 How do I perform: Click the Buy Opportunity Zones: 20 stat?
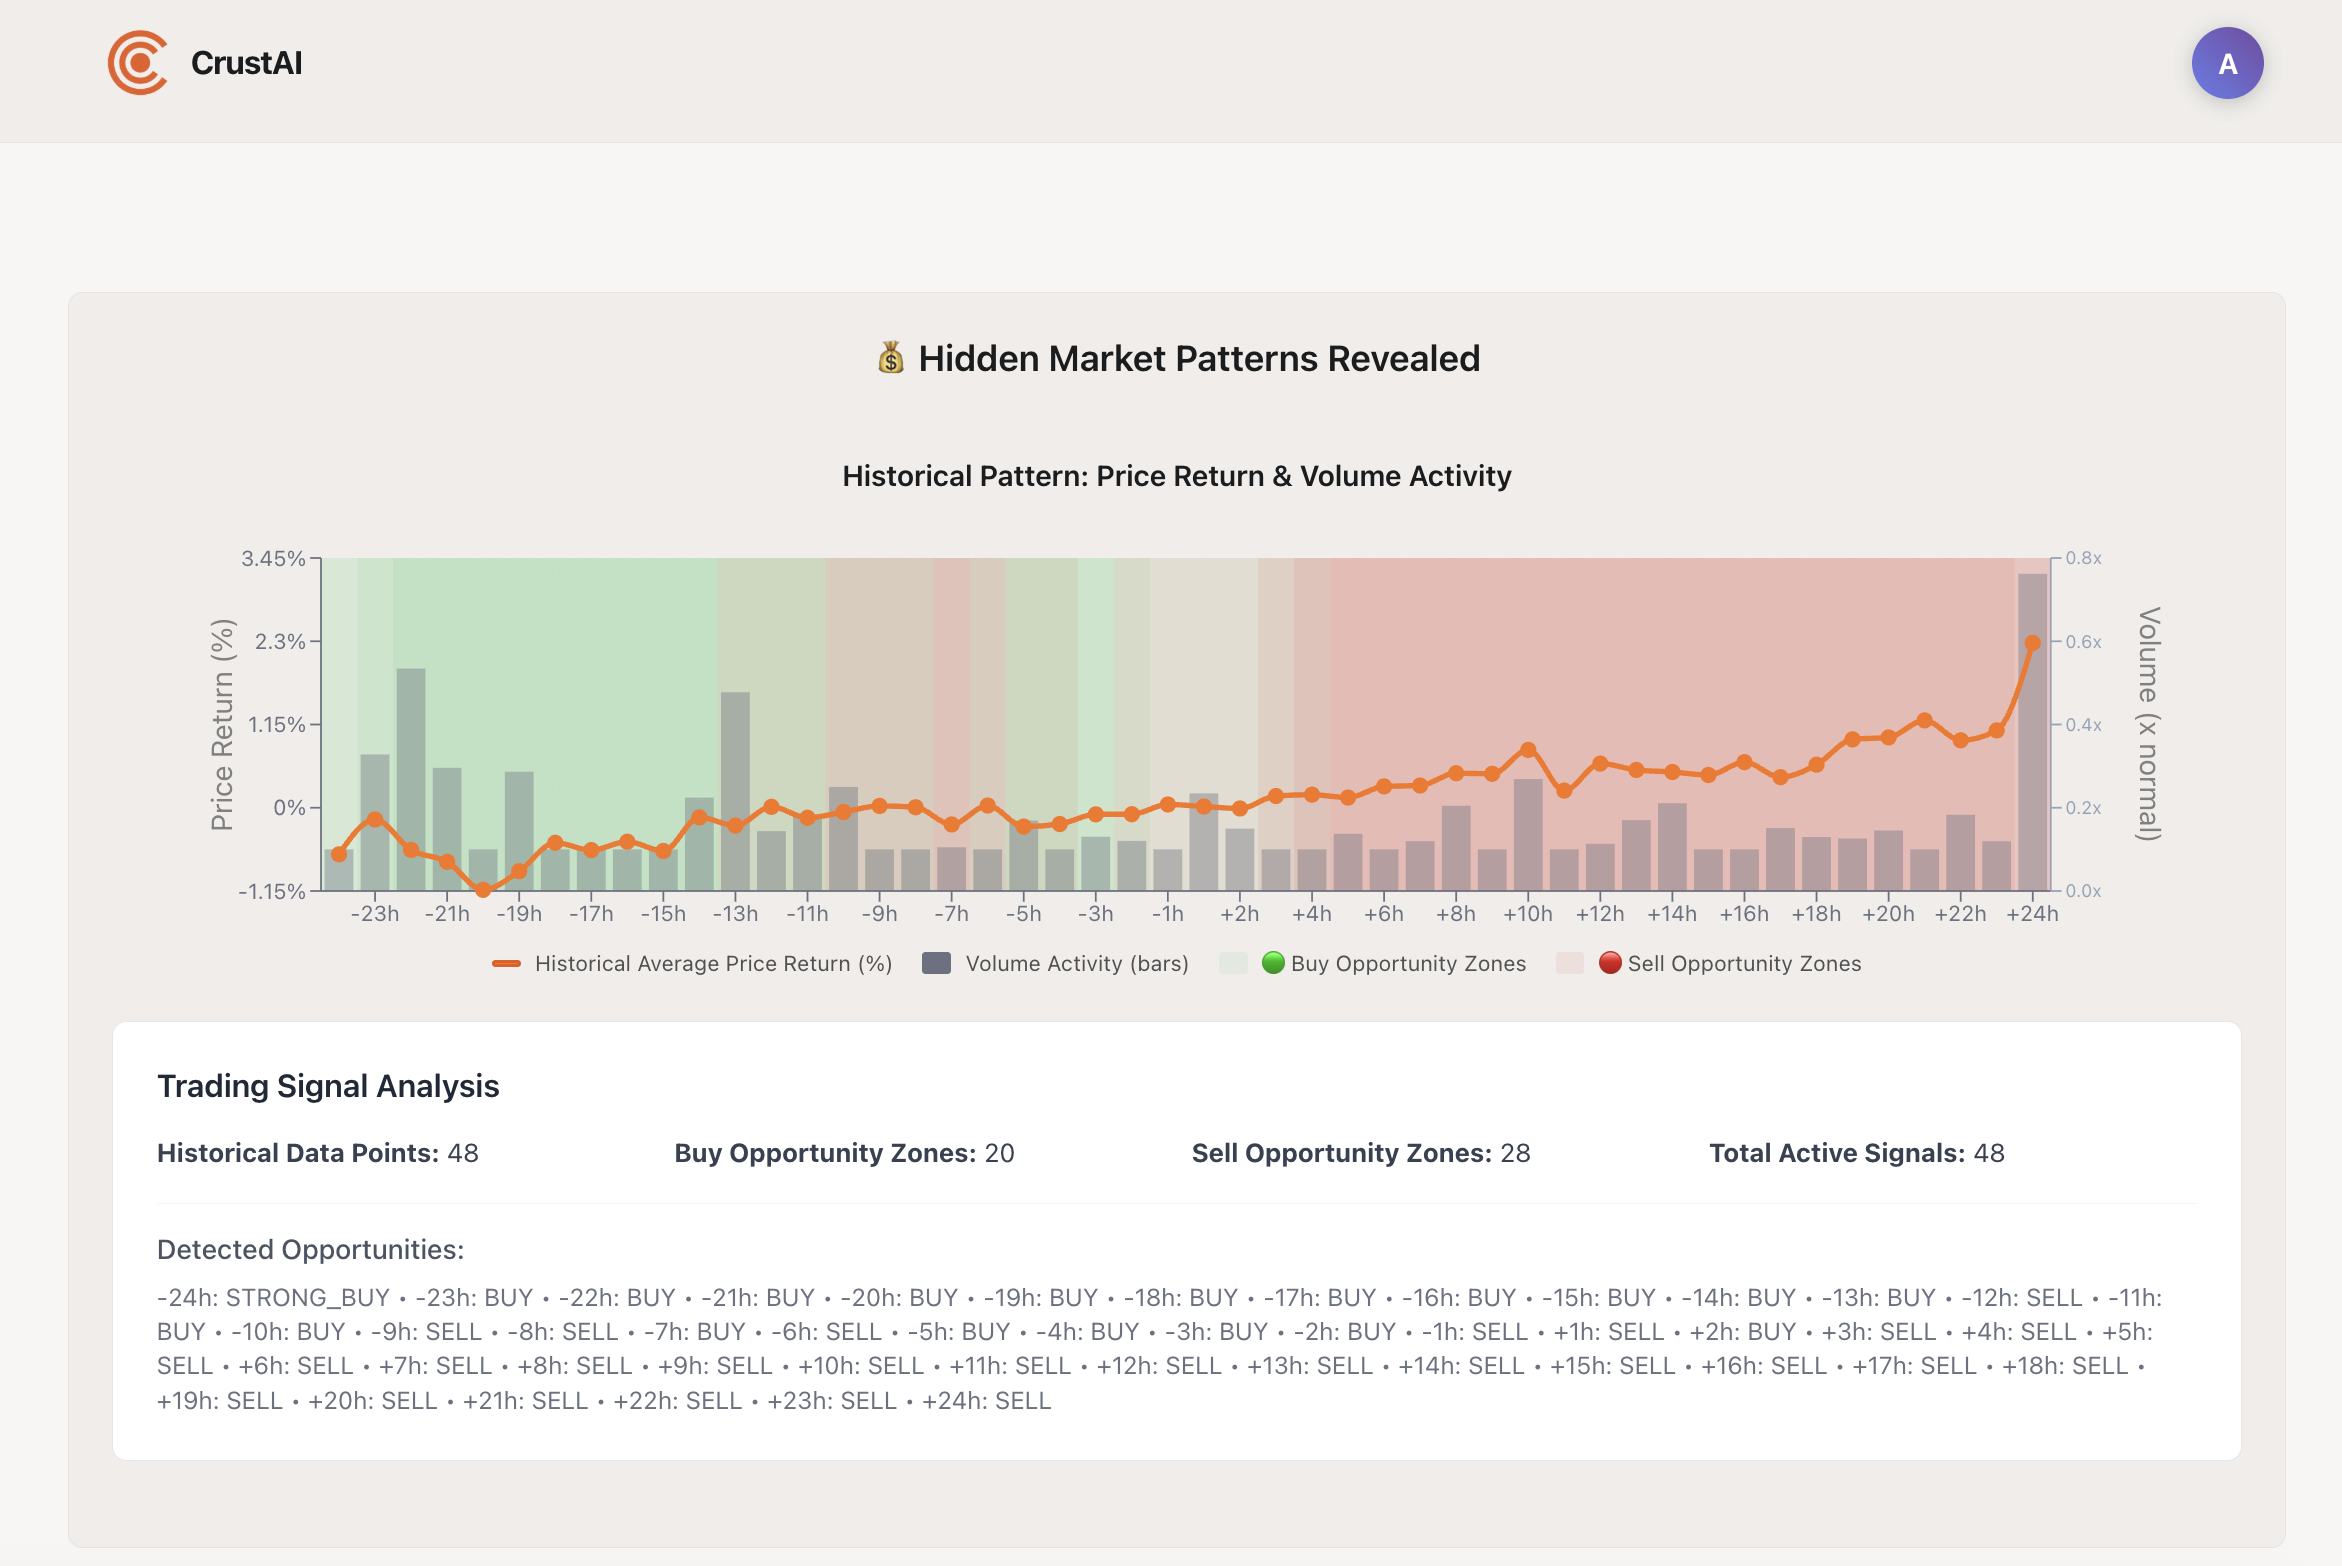click(844, 1153)
